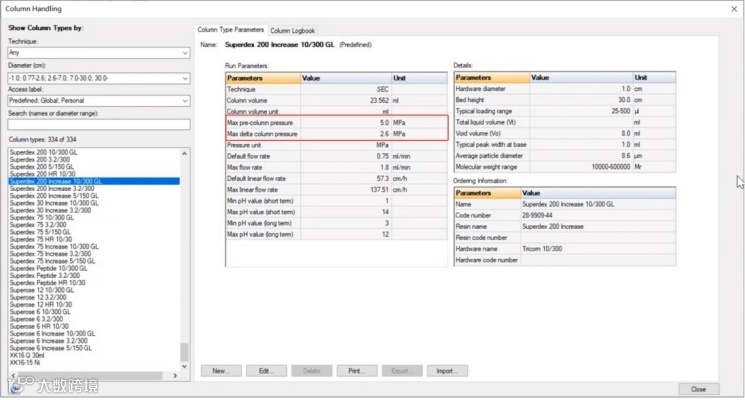Select Superdex 200 5/150 GL in the list
The image size is (745, 400).
point(42,167)
